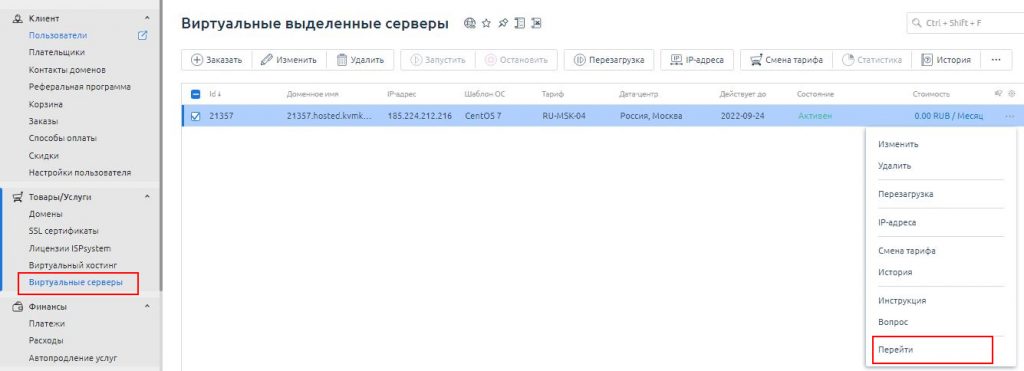Image resolution: width=1024 pixels, height=371 pixels.
Task: Open Расходы in the sidebar
Action: [46, 340]
